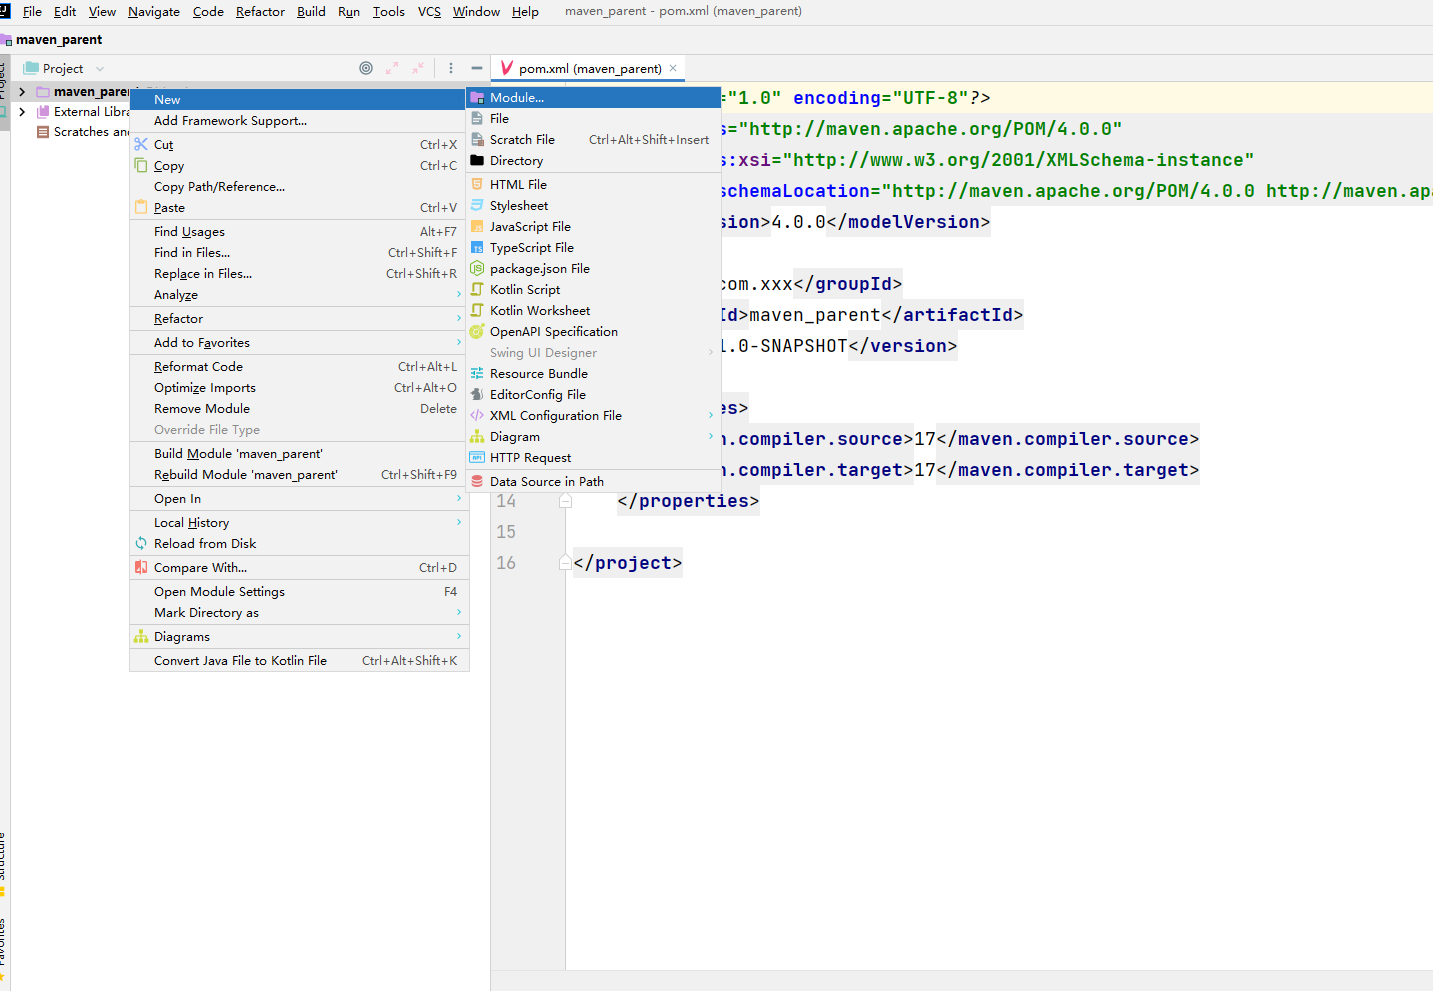Click the maven_parent breadcrumb in navigation bar
The image size is (1433, 991).
[58, 40]
